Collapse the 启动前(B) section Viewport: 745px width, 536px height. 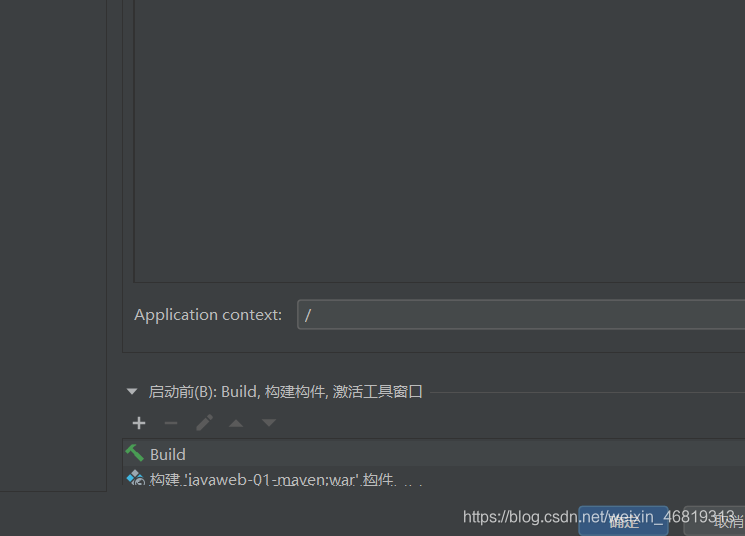132,392
